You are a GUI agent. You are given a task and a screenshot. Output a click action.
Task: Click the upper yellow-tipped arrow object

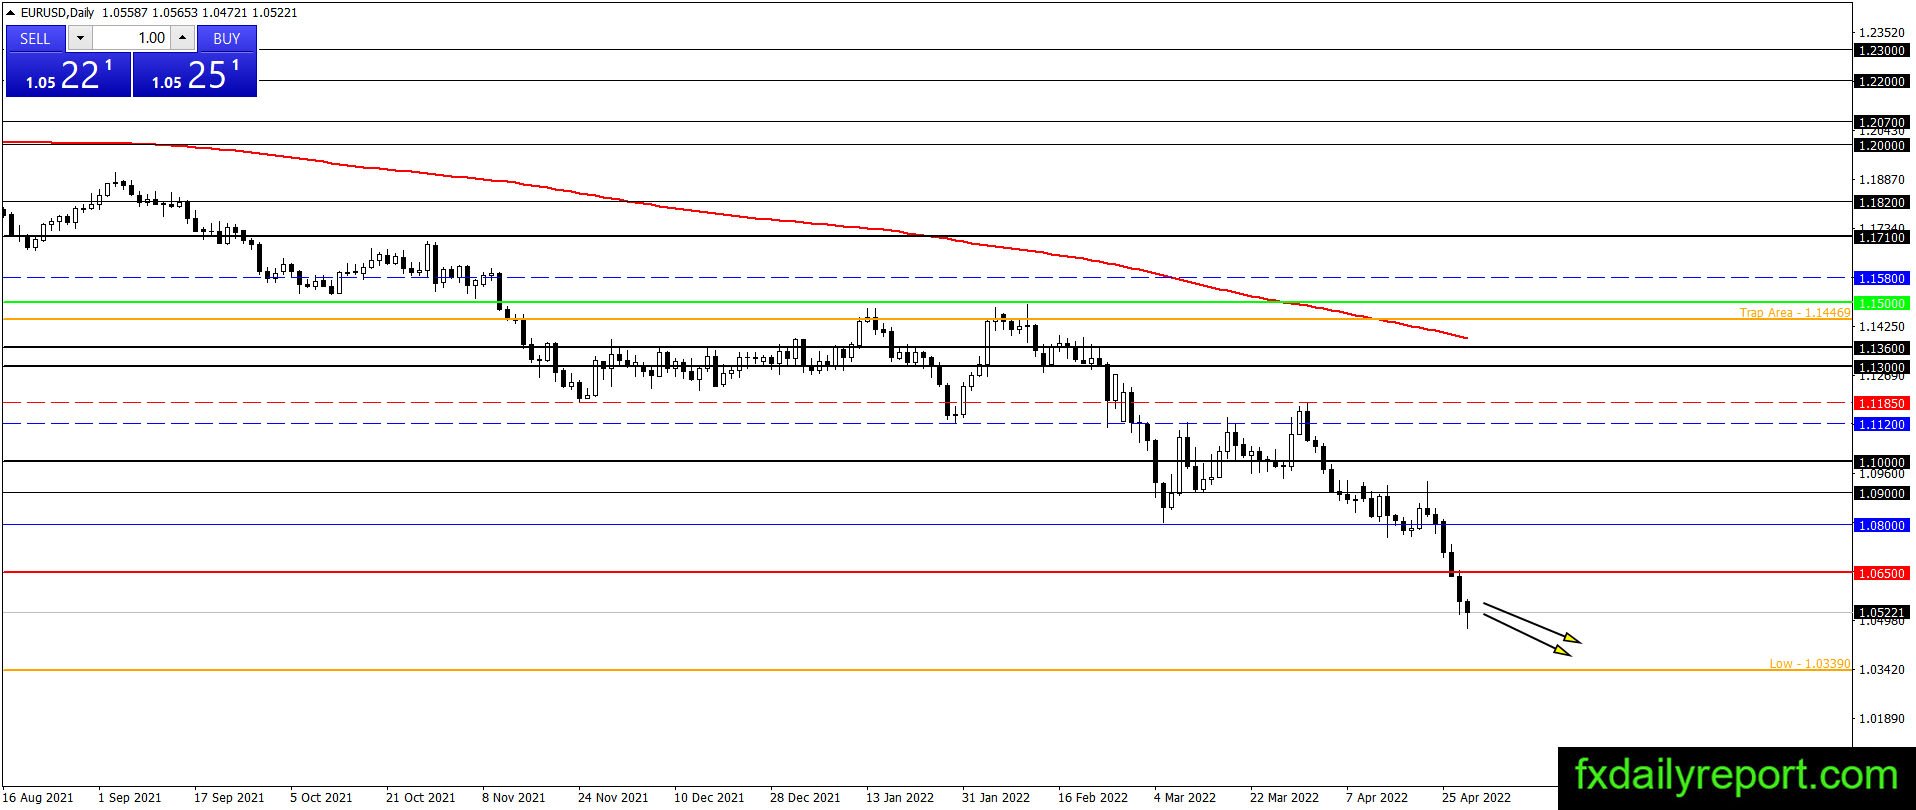[1531, 622]
